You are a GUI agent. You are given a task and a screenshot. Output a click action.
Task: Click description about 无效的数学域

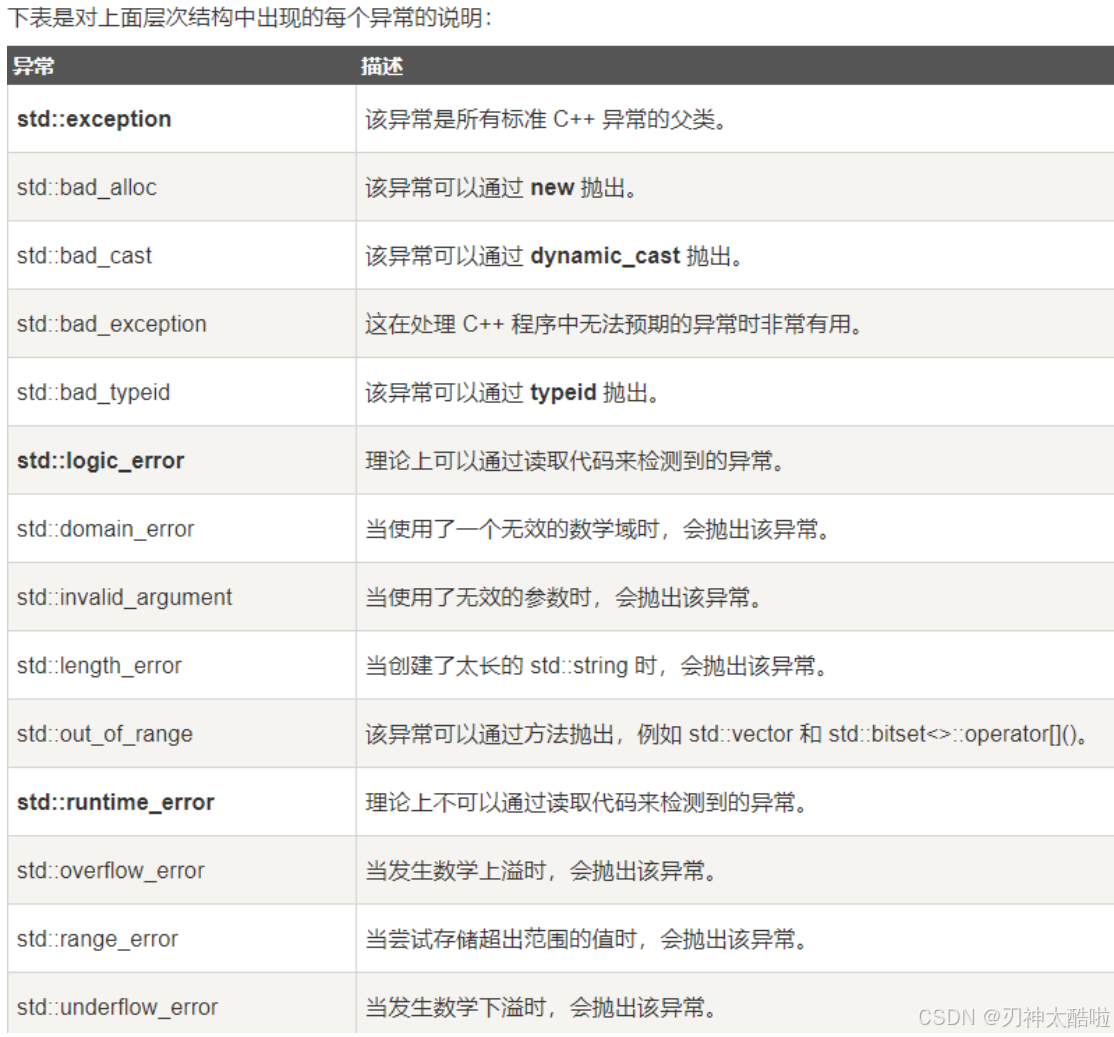tap(597, 529)
